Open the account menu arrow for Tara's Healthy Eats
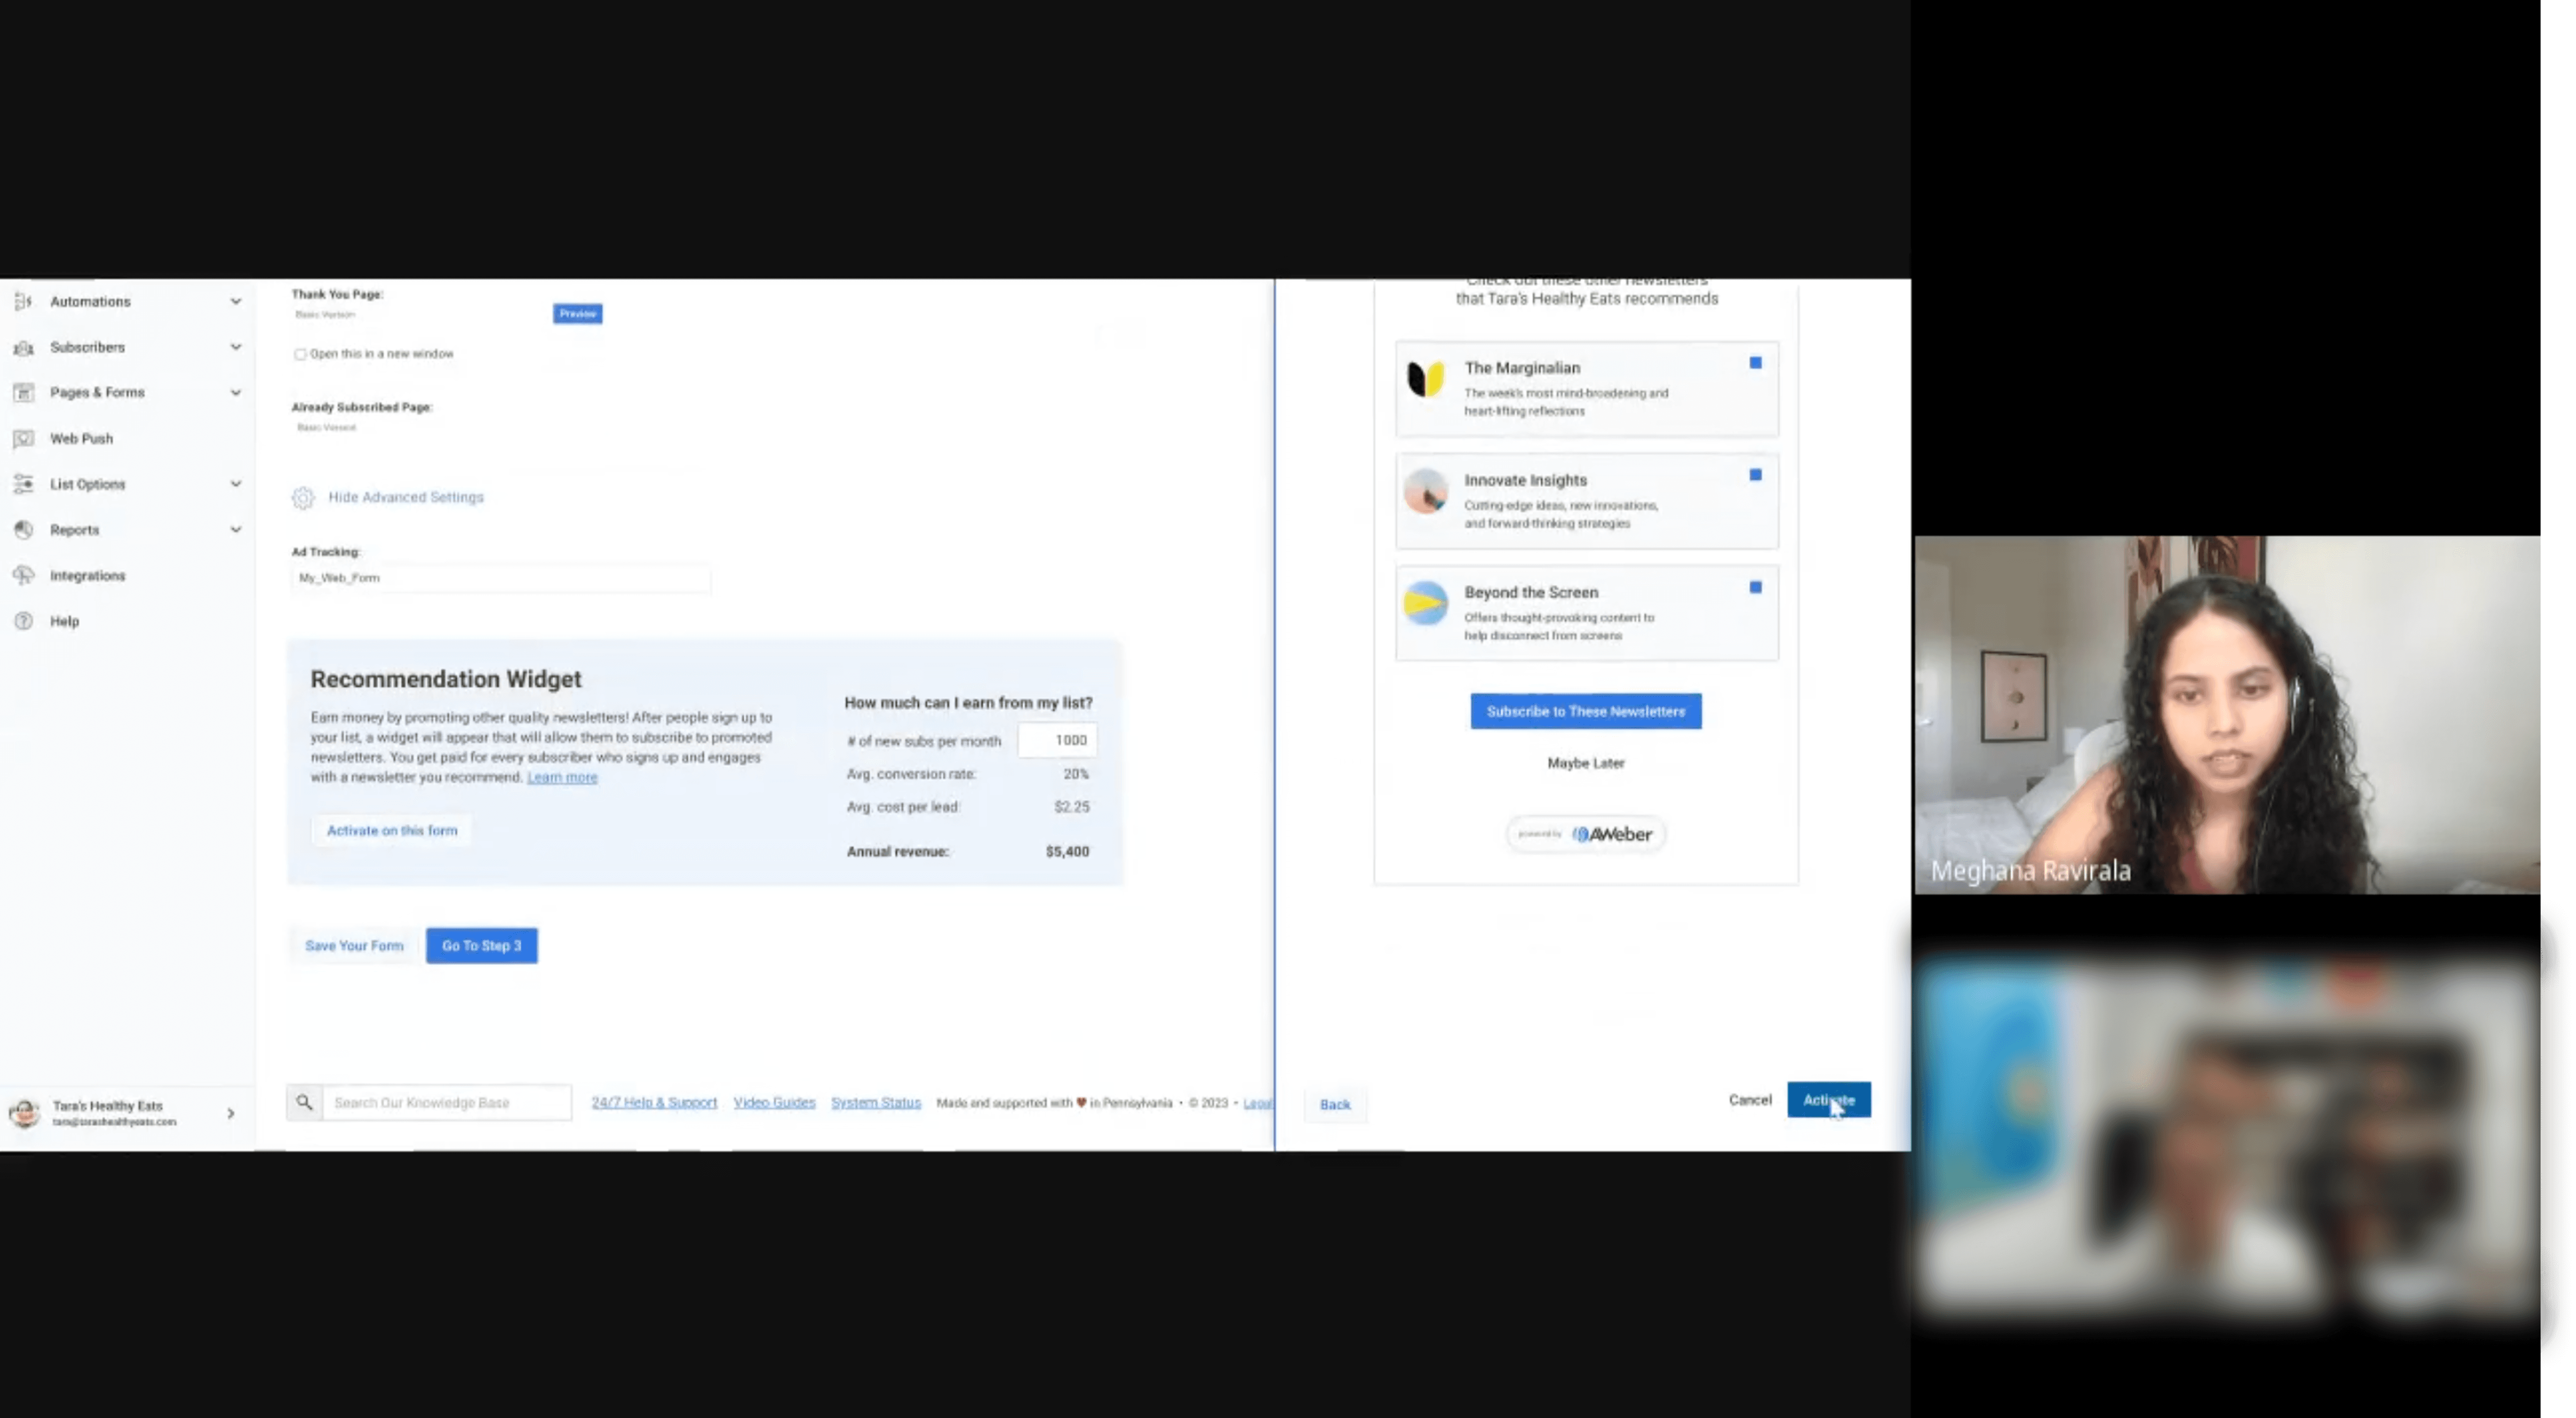2576x1418 pixels. (231, 1113)
